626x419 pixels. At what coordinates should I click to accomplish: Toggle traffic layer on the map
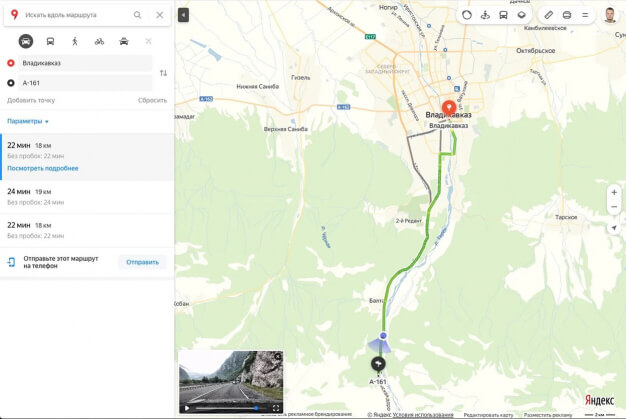(467, 15)
